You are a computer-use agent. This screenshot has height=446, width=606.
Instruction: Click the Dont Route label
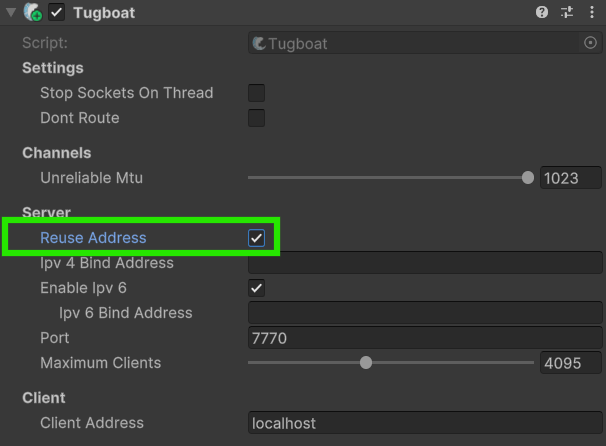point(80,118)
